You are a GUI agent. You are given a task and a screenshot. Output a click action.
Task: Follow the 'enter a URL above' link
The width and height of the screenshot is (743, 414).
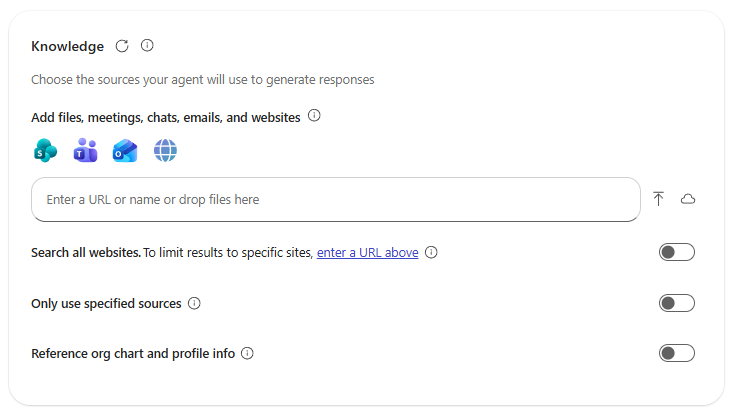[367, 253]
